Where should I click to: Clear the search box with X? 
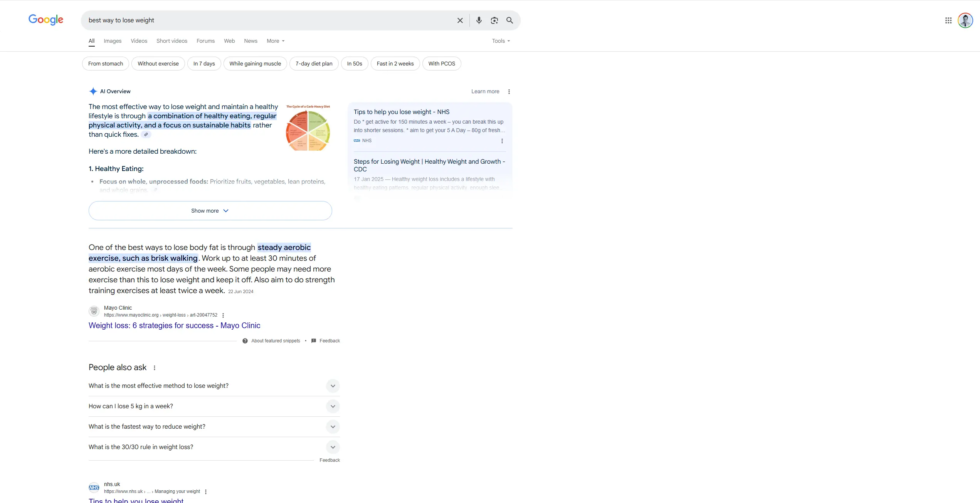460,21
